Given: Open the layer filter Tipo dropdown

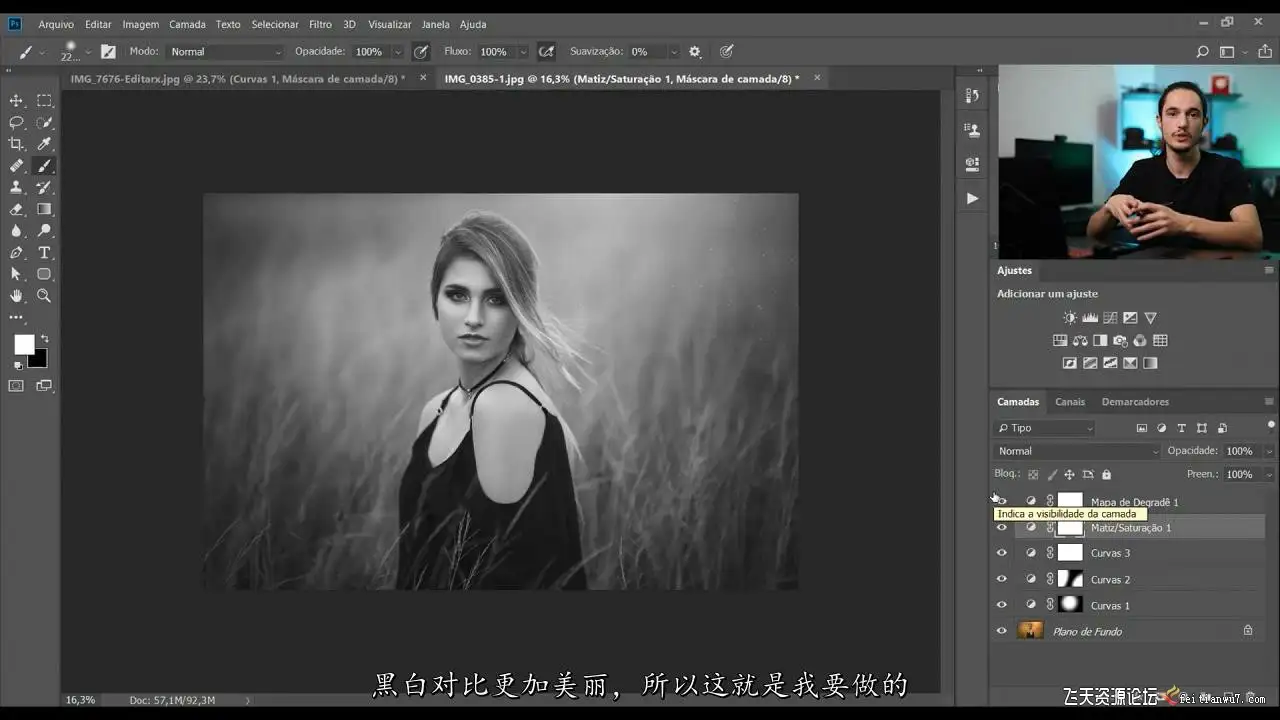Looking at the screenshot, I should pos(1045,428).
